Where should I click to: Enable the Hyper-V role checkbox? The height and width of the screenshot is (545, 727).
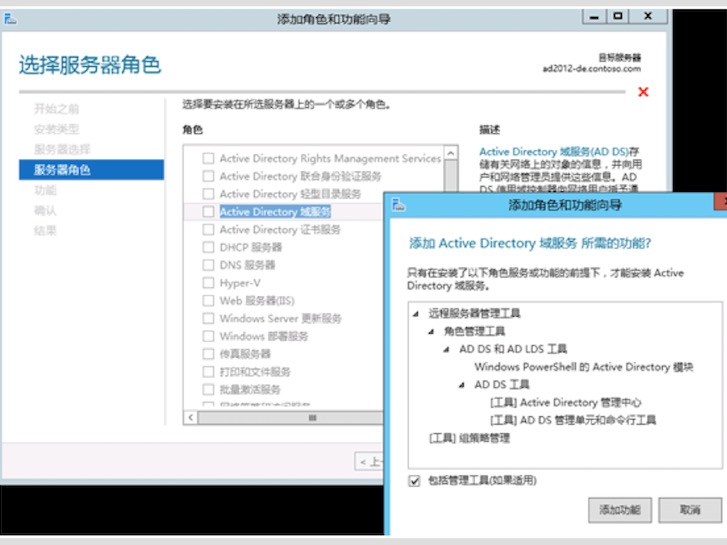(x=208, y=283)
